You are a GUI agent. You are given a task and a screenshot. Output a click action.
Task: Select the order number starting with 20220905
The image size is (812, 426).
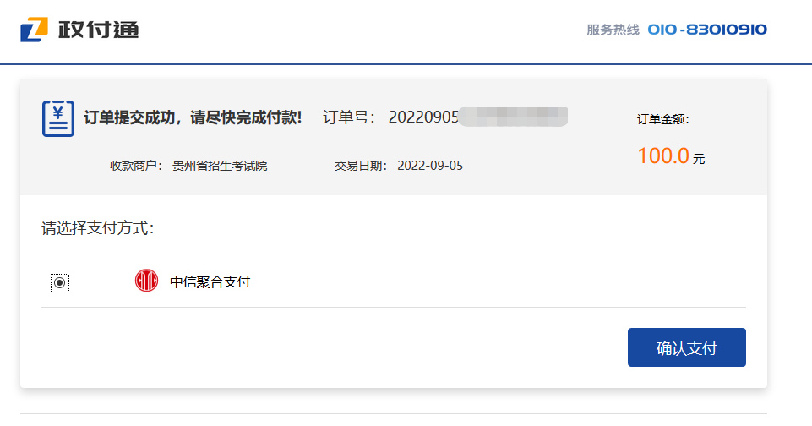[423, 117]
